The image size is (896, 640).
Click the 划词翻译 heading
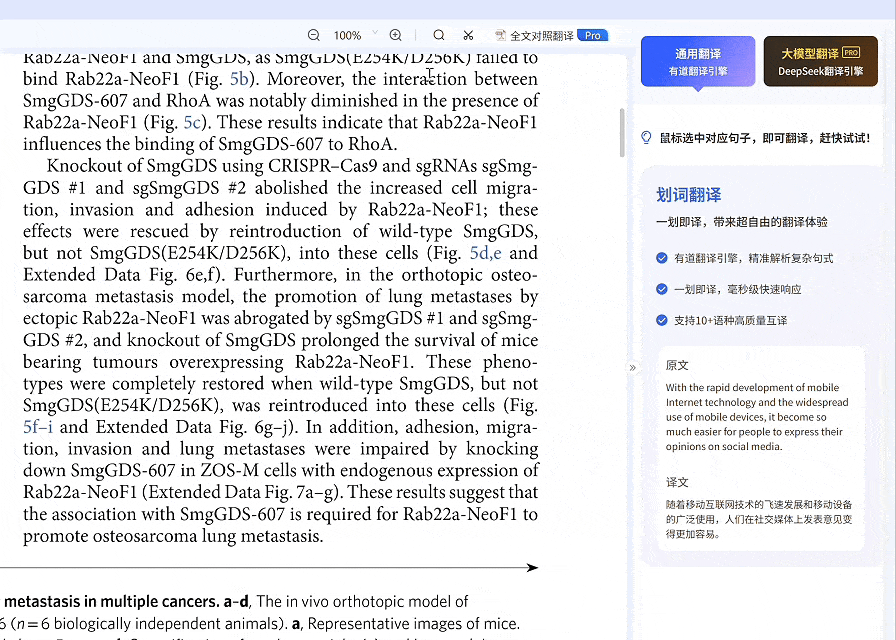coord(689,195)
